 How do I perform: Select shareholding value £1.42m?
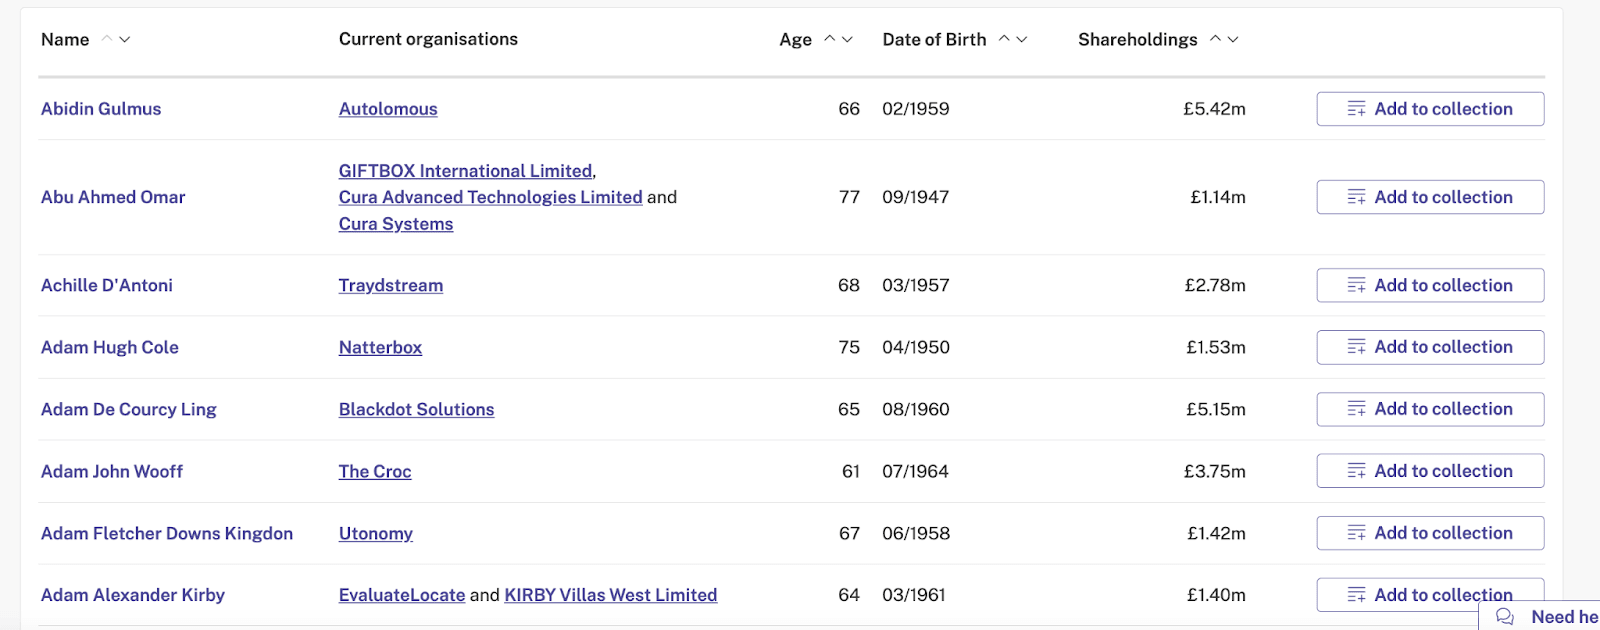1217,533
